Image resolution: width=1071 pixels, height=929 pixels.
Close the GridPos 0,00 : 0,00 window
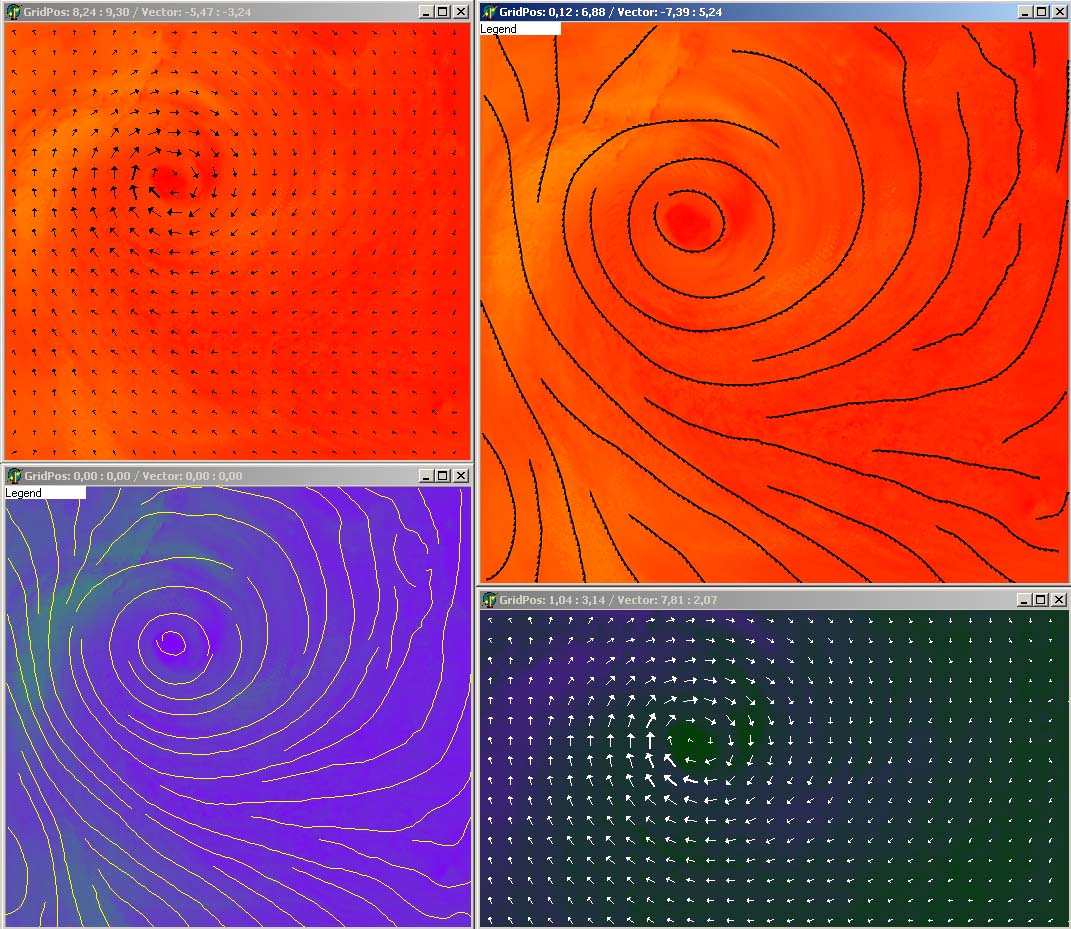(460, 476)
